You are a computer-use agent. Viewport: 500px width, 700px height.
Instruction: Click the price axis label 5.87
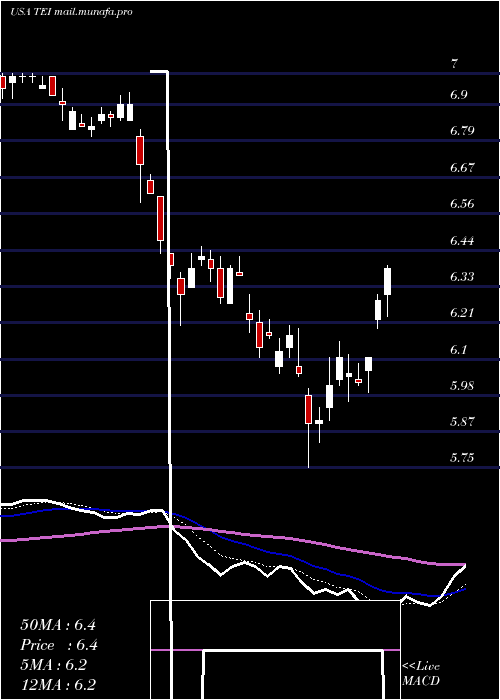coord(462,422)
